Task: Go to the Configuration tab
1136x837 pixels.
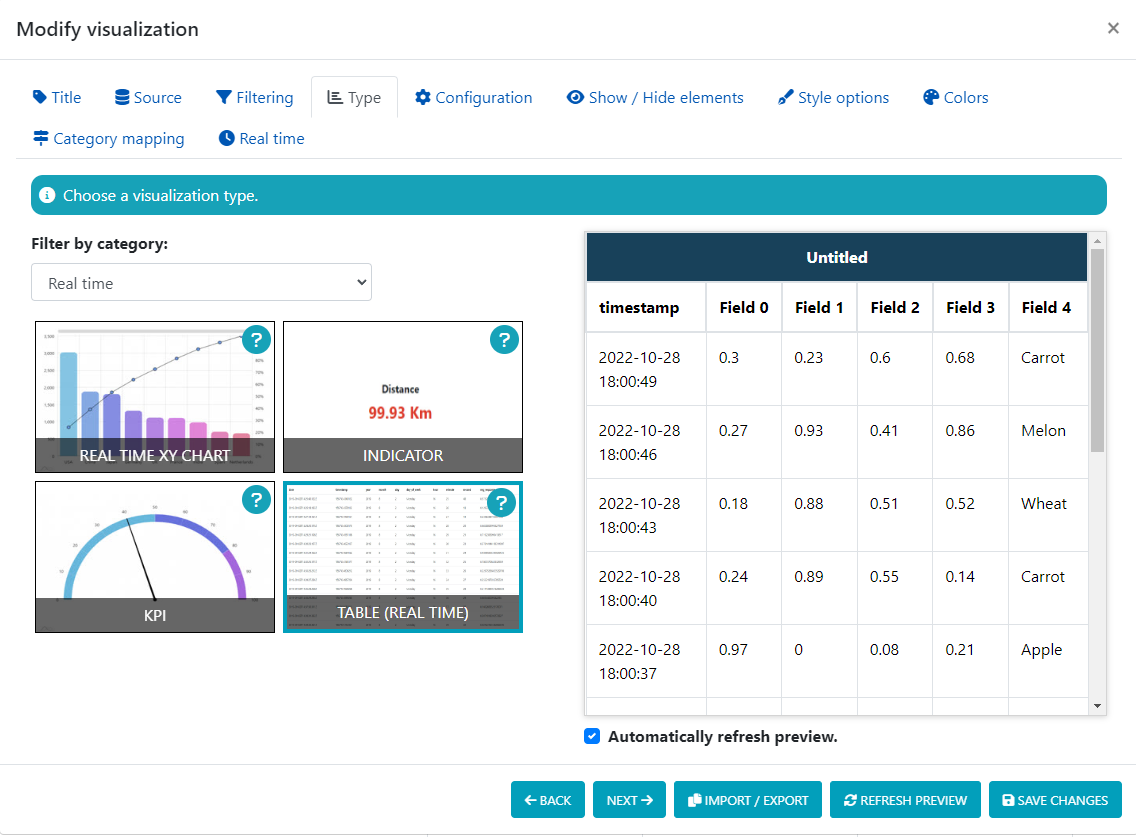Action: pyautogui.click(x=474, y=97)
